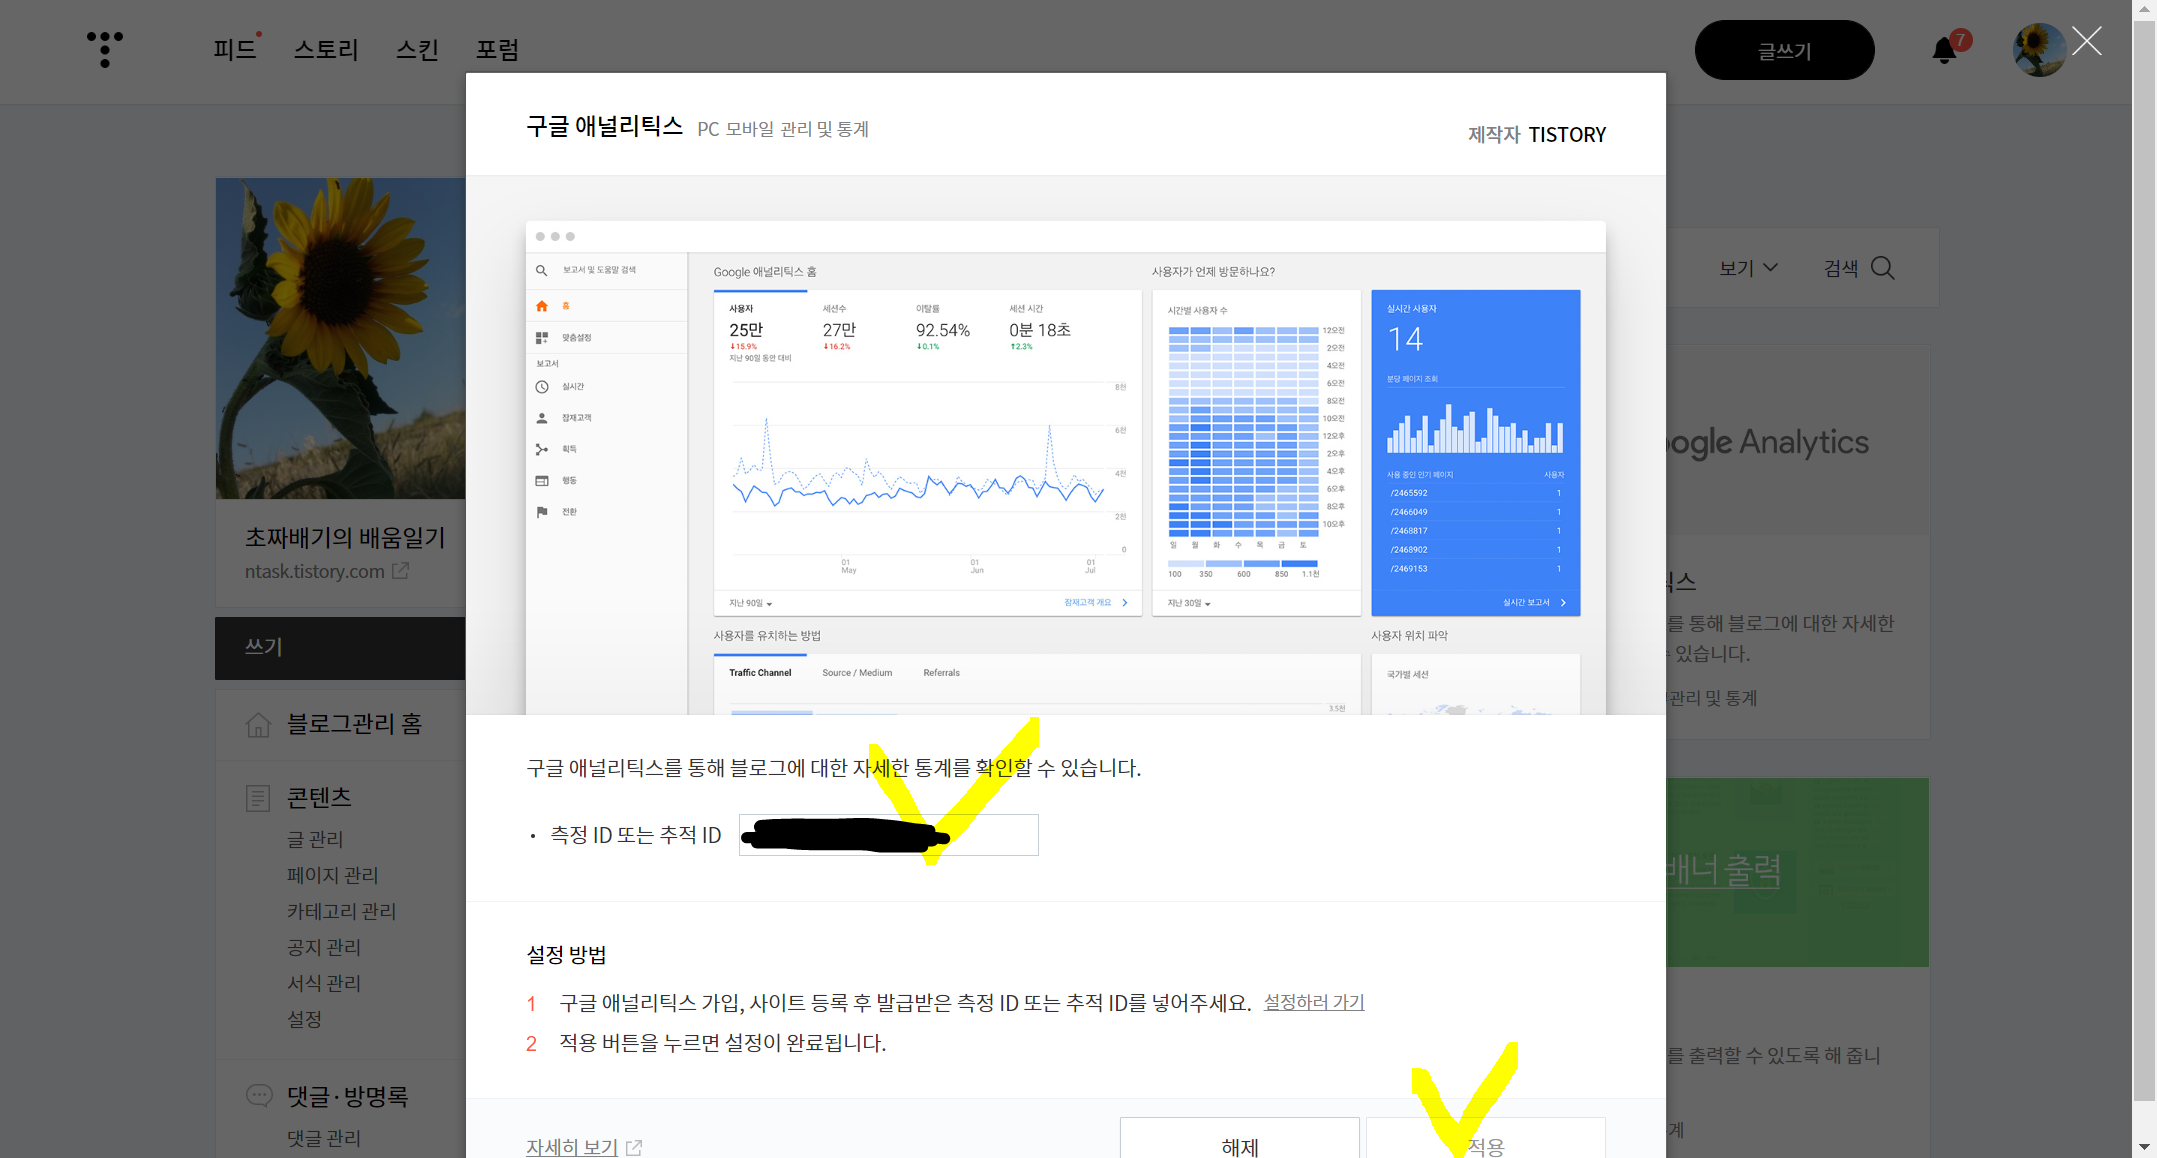Click external link icon next to 자세히 보기
Viewport: 2157px width, 1158px height.
[x=634, y=1147]
